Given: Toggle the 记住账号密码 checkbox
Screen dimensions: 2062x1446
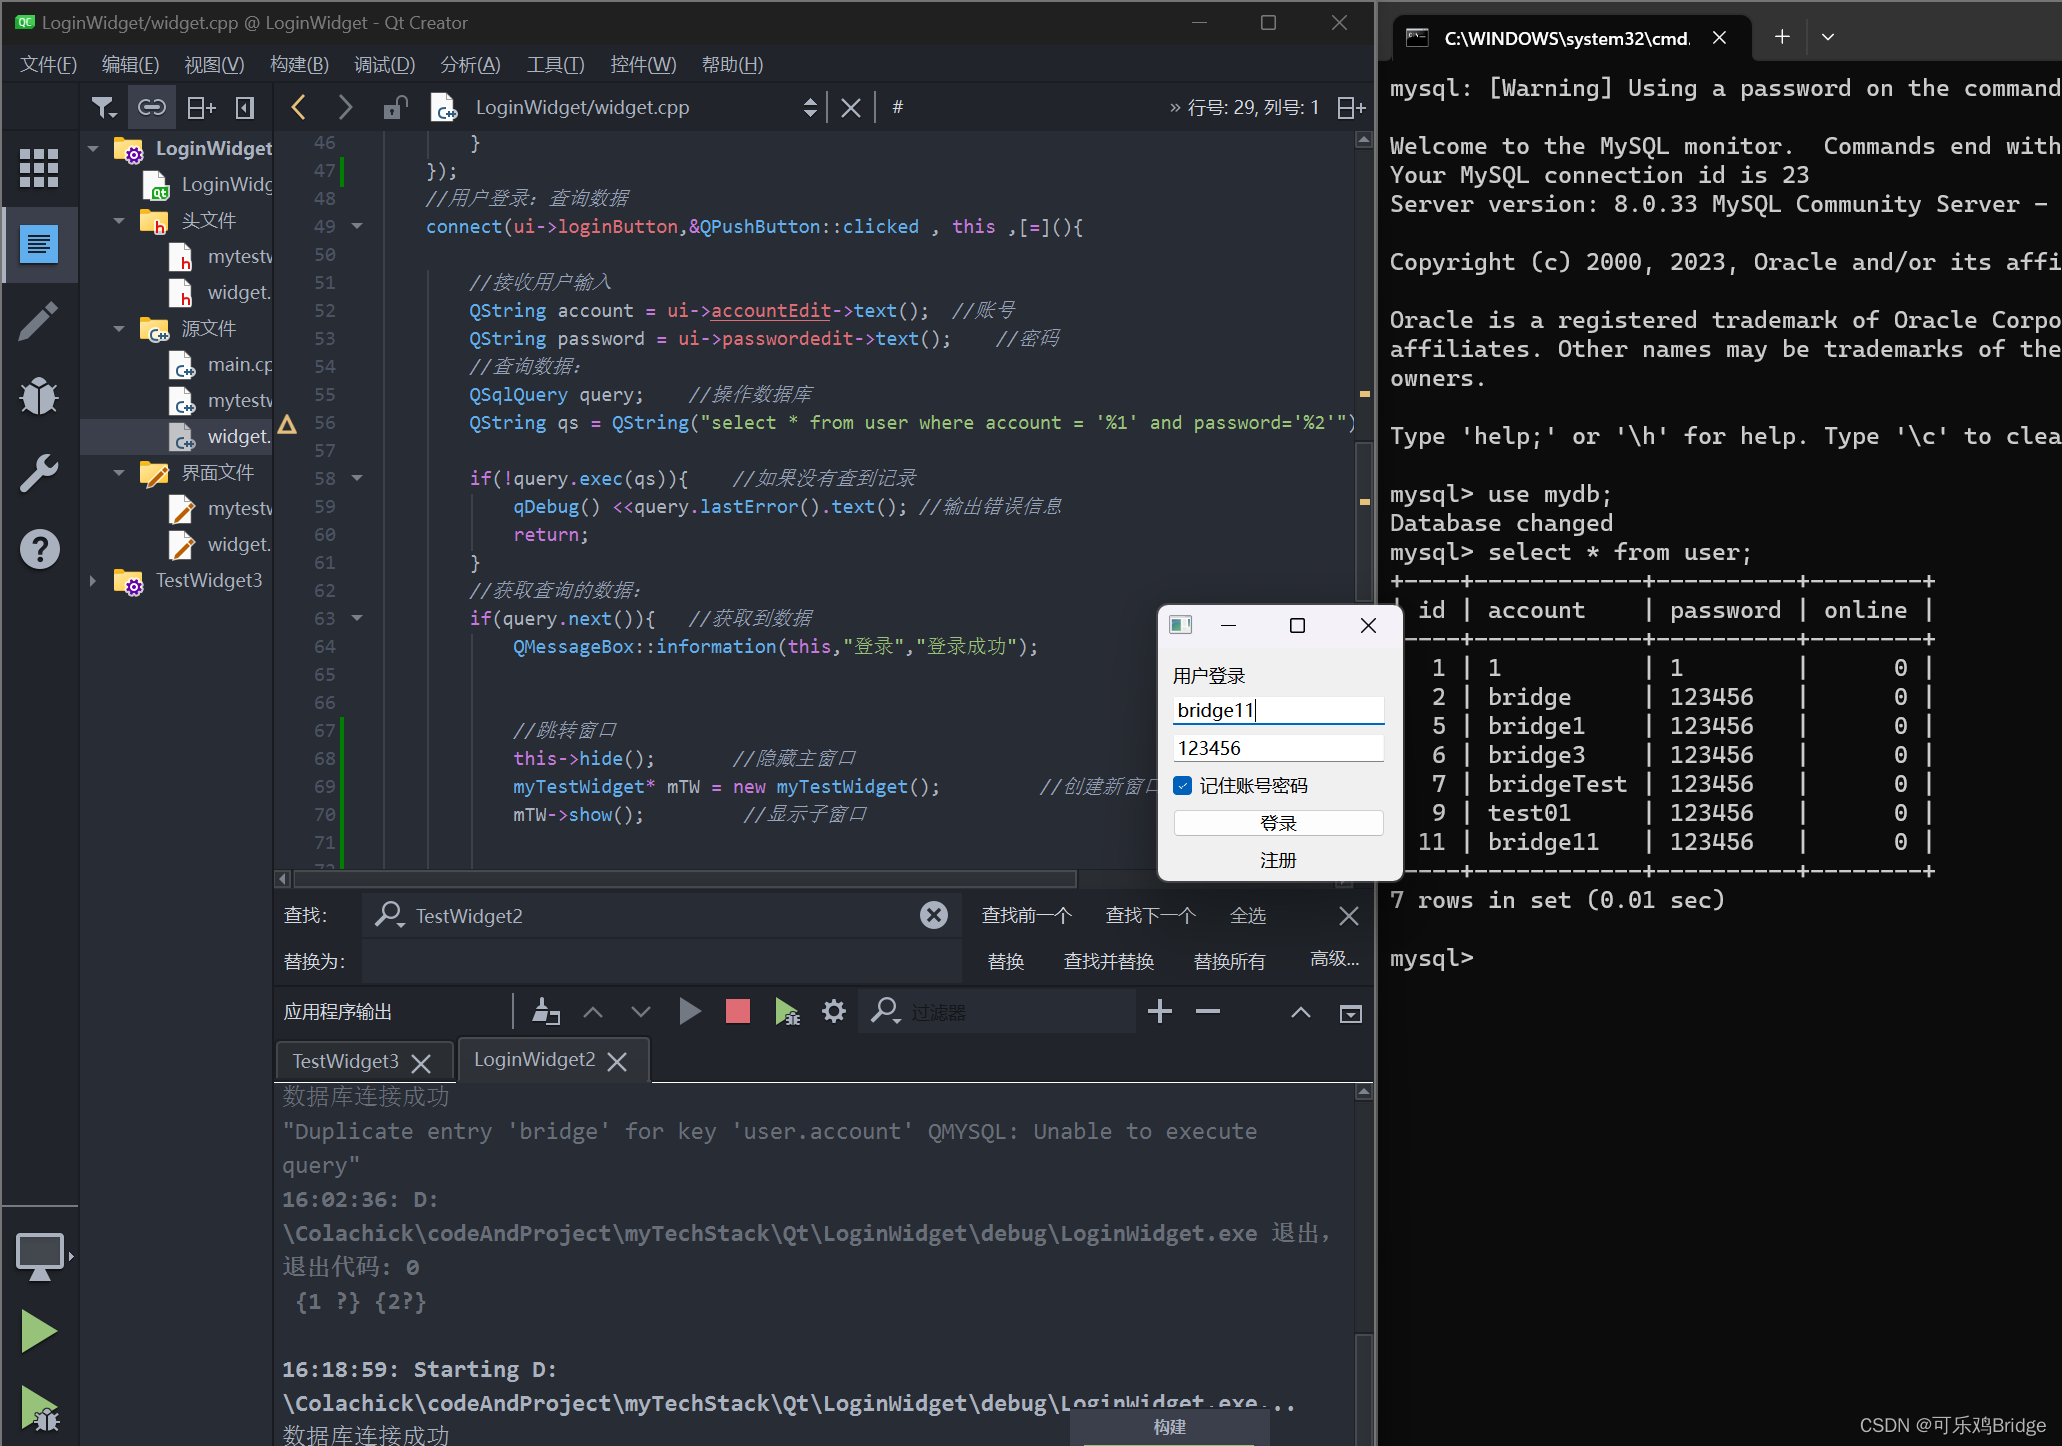Looking at the screenshot, I should [x=1183, y=785].
